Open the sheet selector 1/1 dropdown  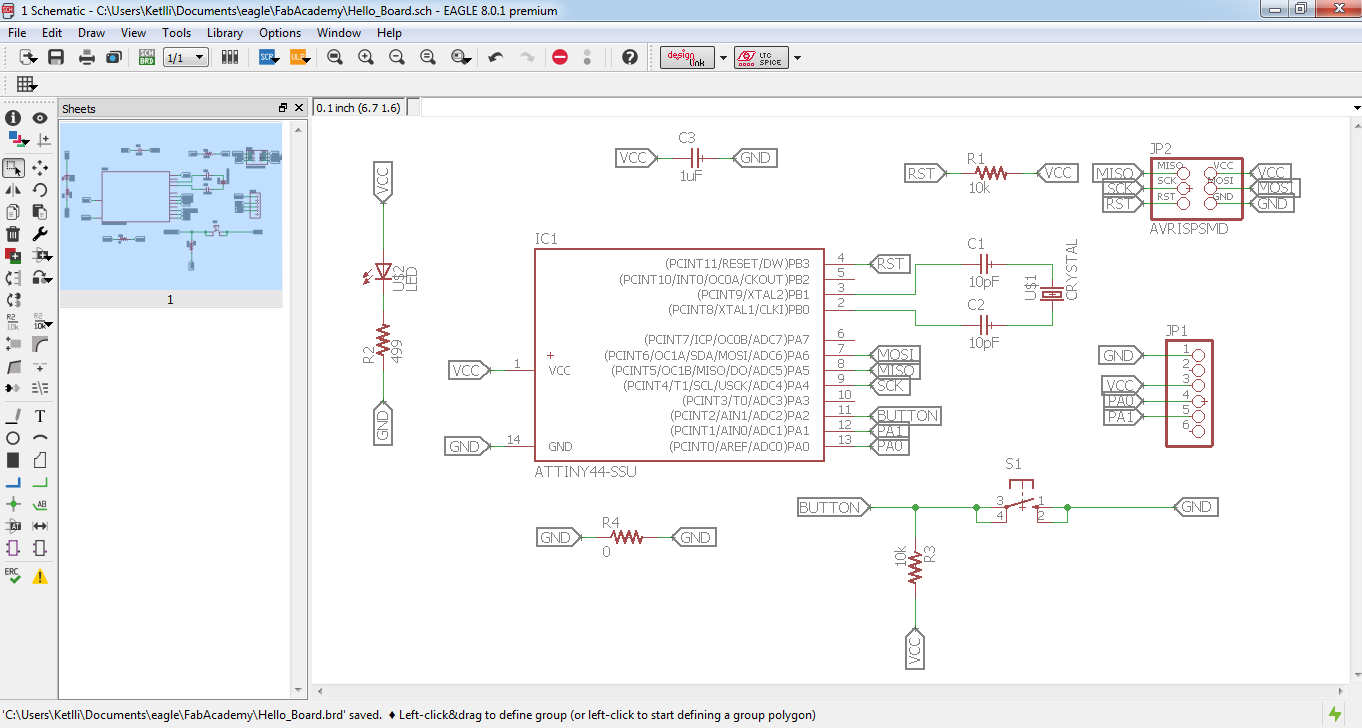[x=185, y=58]
